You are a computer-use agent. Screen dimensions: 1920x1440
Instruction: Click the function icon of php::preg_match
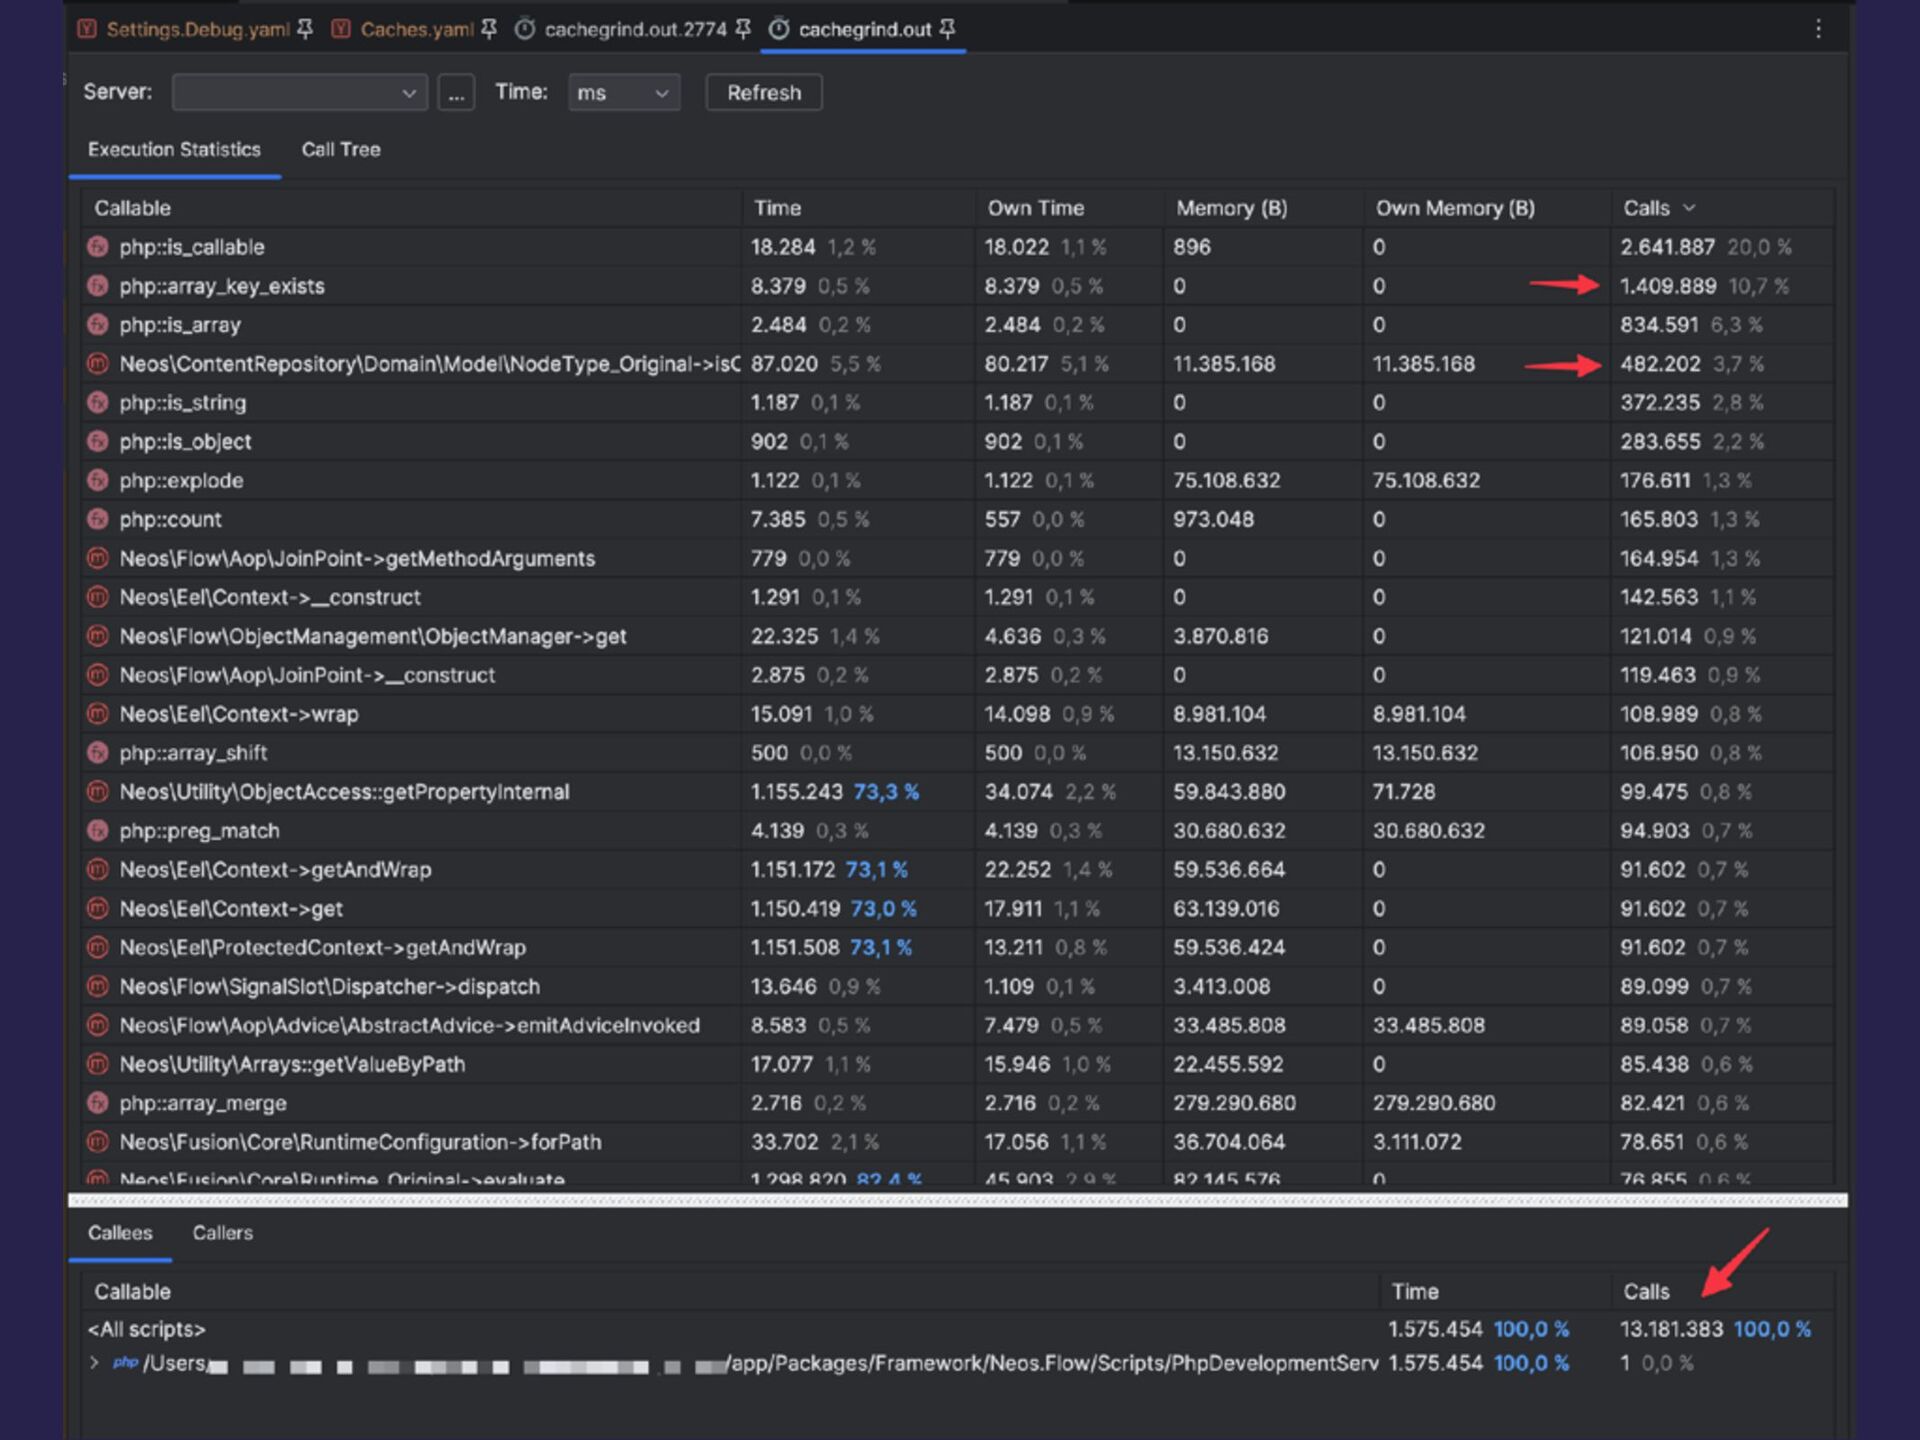97,831
